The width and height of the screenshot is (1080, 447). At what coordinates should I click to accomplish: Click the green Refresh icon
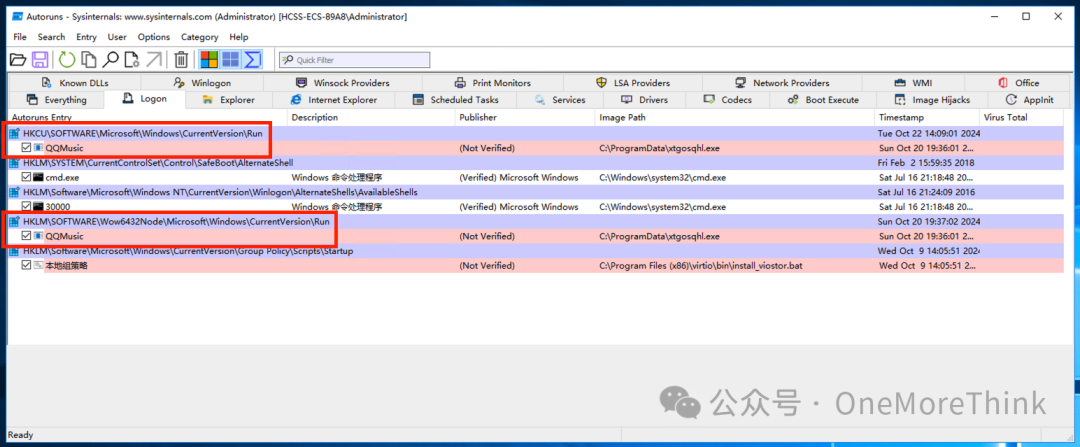(67, 60)
